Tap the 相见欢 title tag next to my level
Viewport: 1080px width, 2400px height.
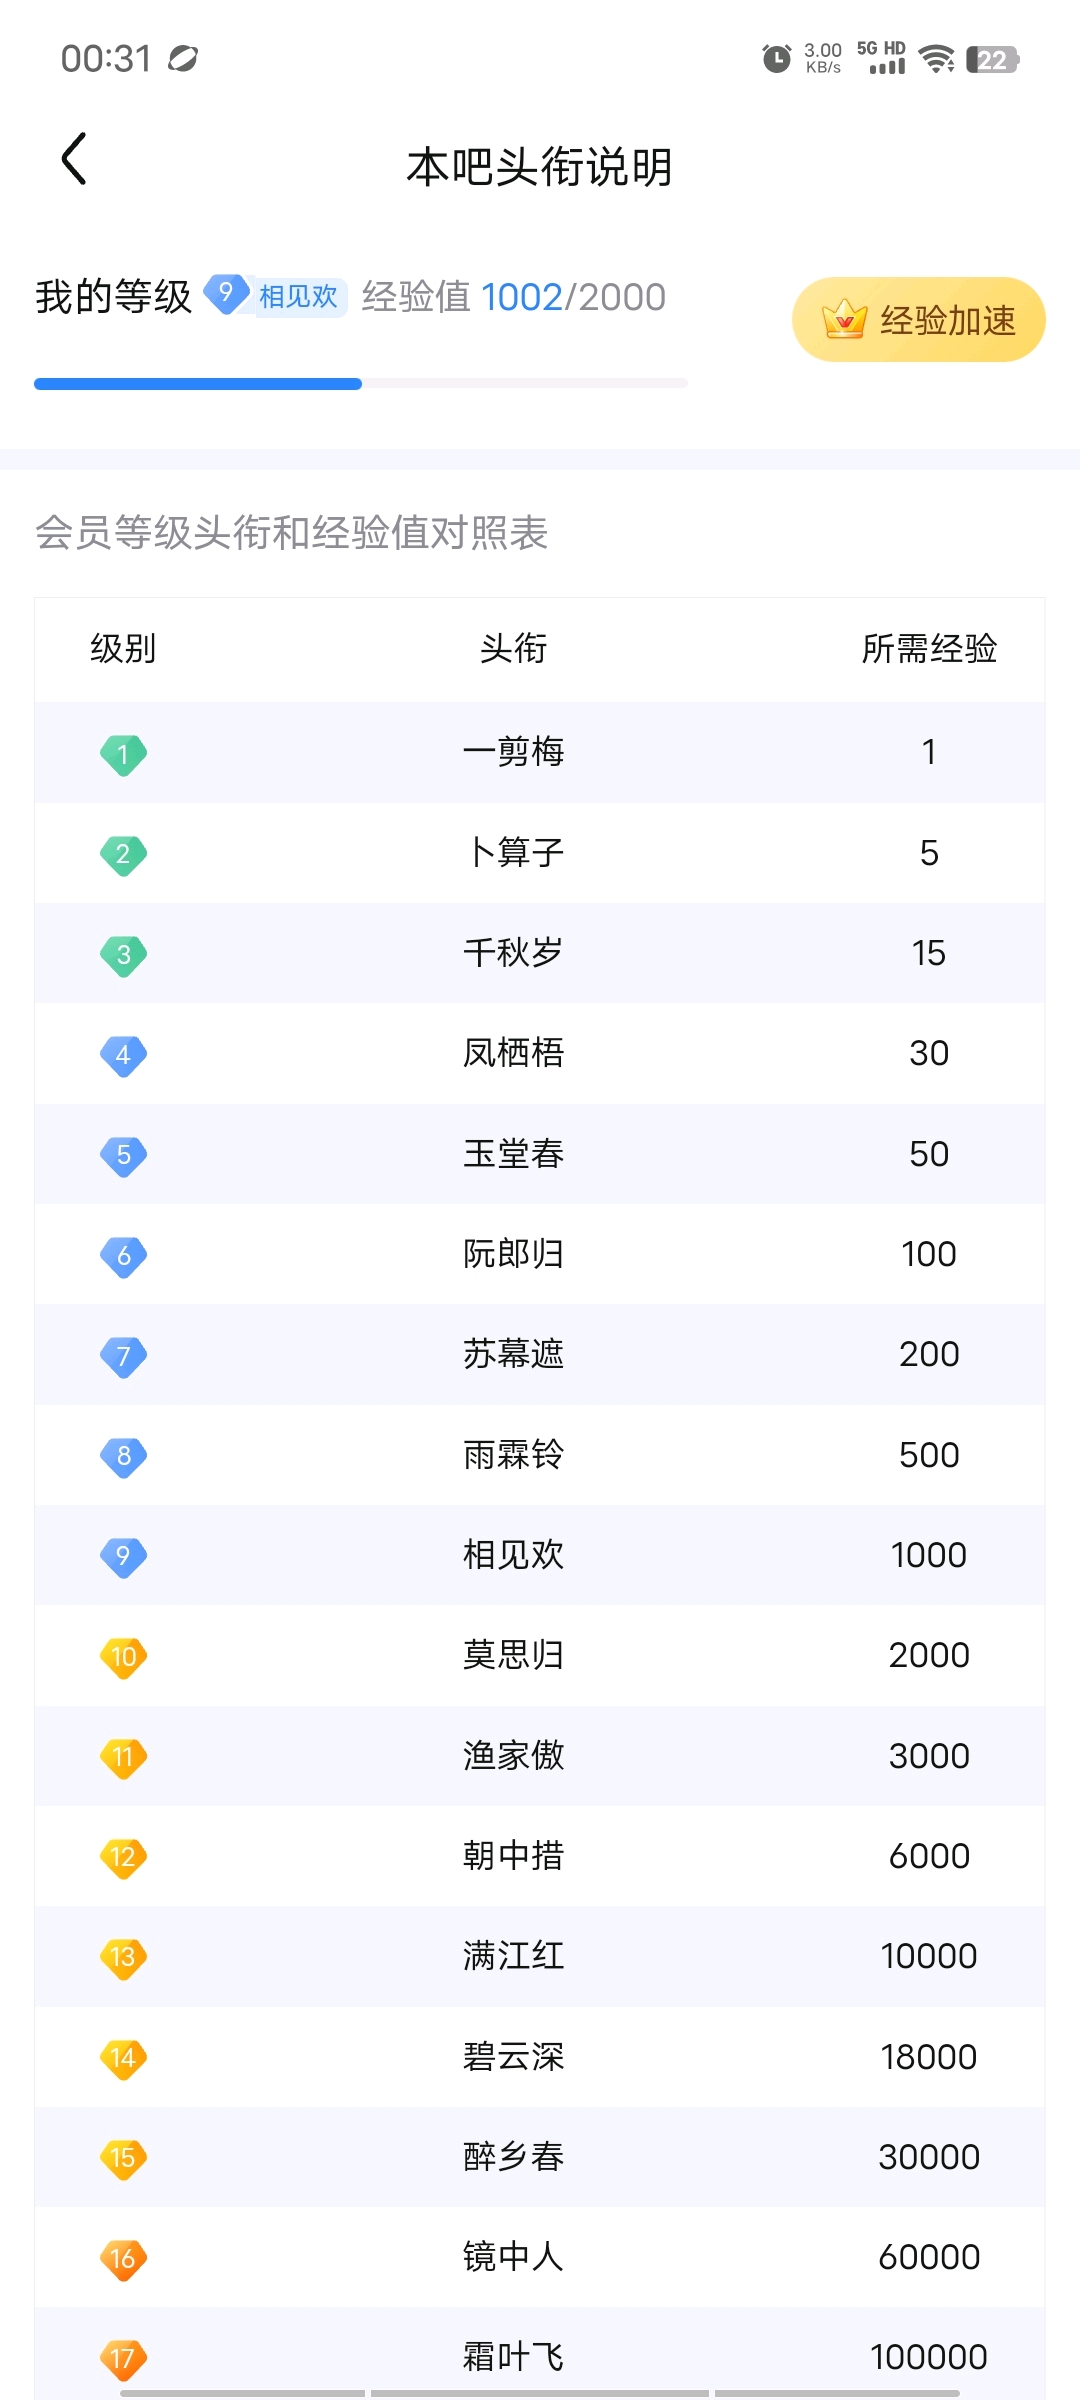299,297
